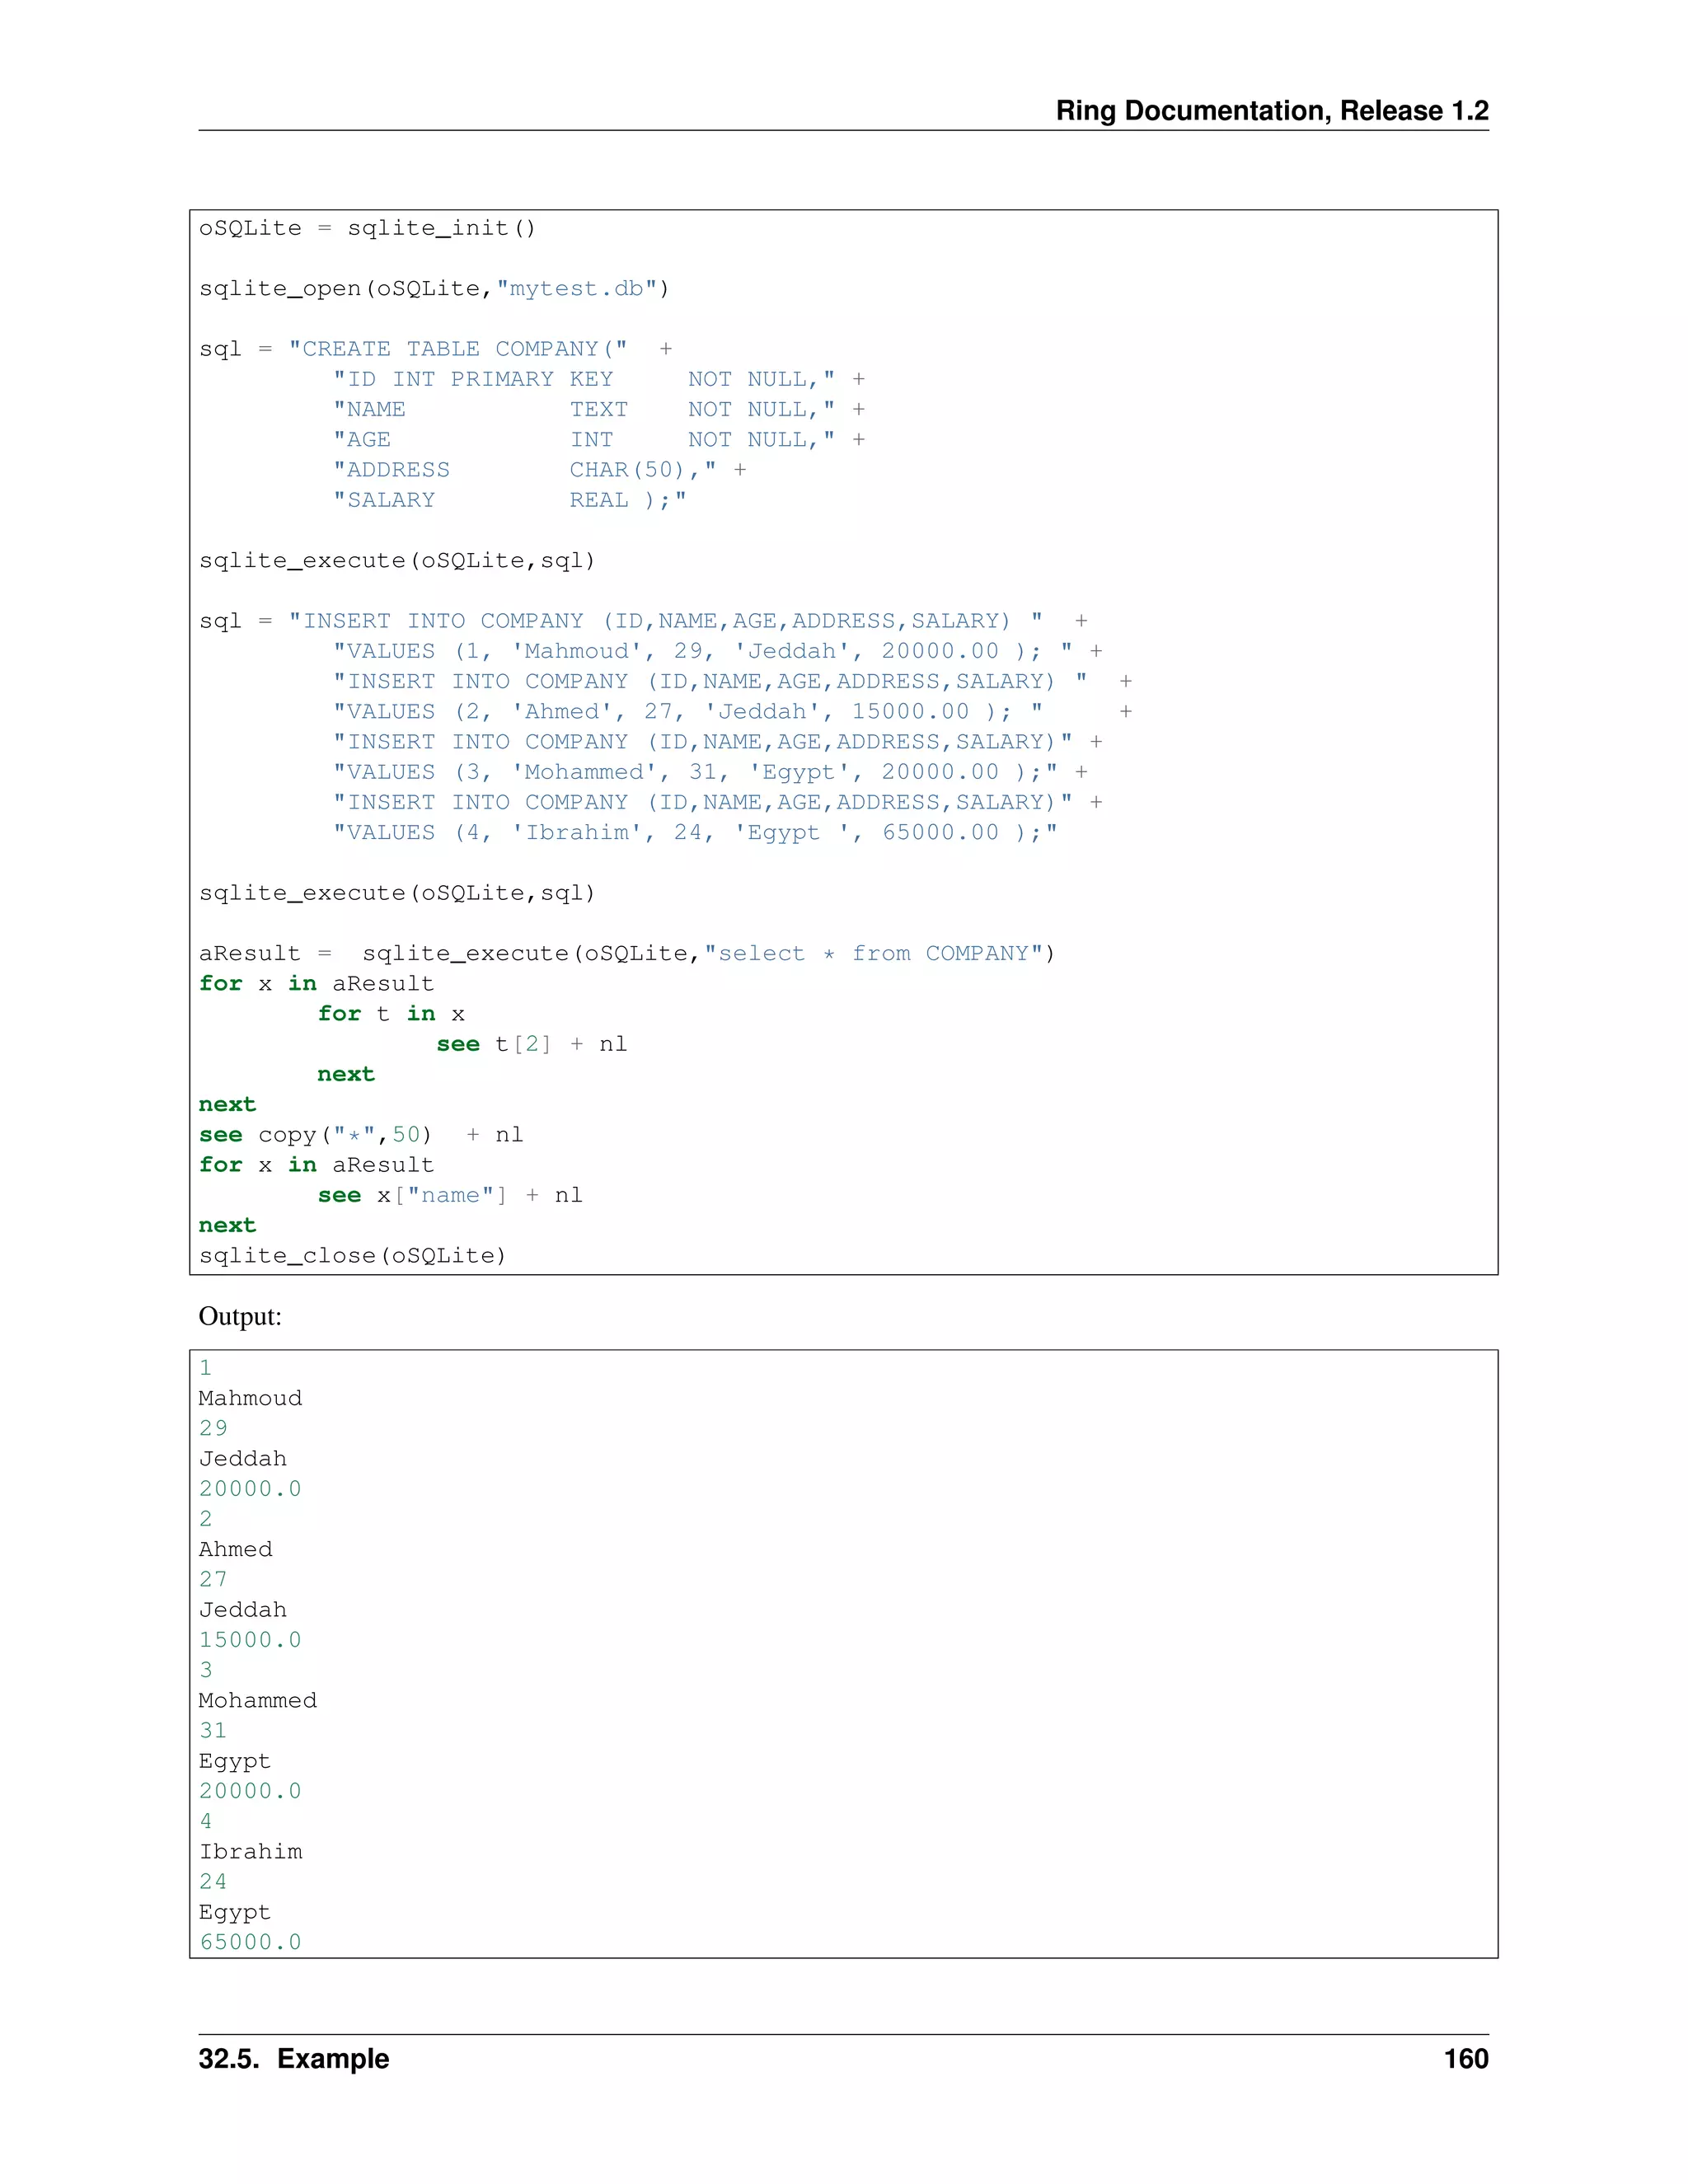Click the 'see x["name"] + nl' statement
Viewport: 1688px width, 2184px height.
click(449, 1195)
